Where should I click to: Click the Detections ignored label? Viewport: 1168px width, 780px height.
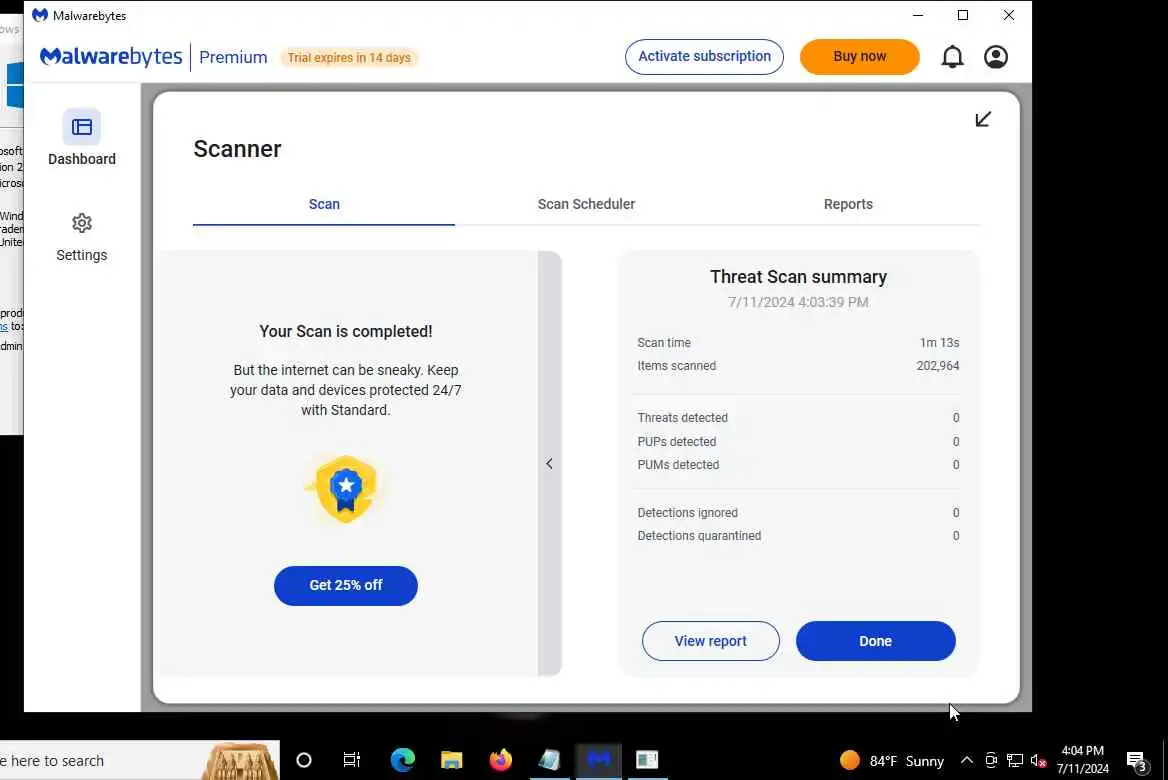688,513
